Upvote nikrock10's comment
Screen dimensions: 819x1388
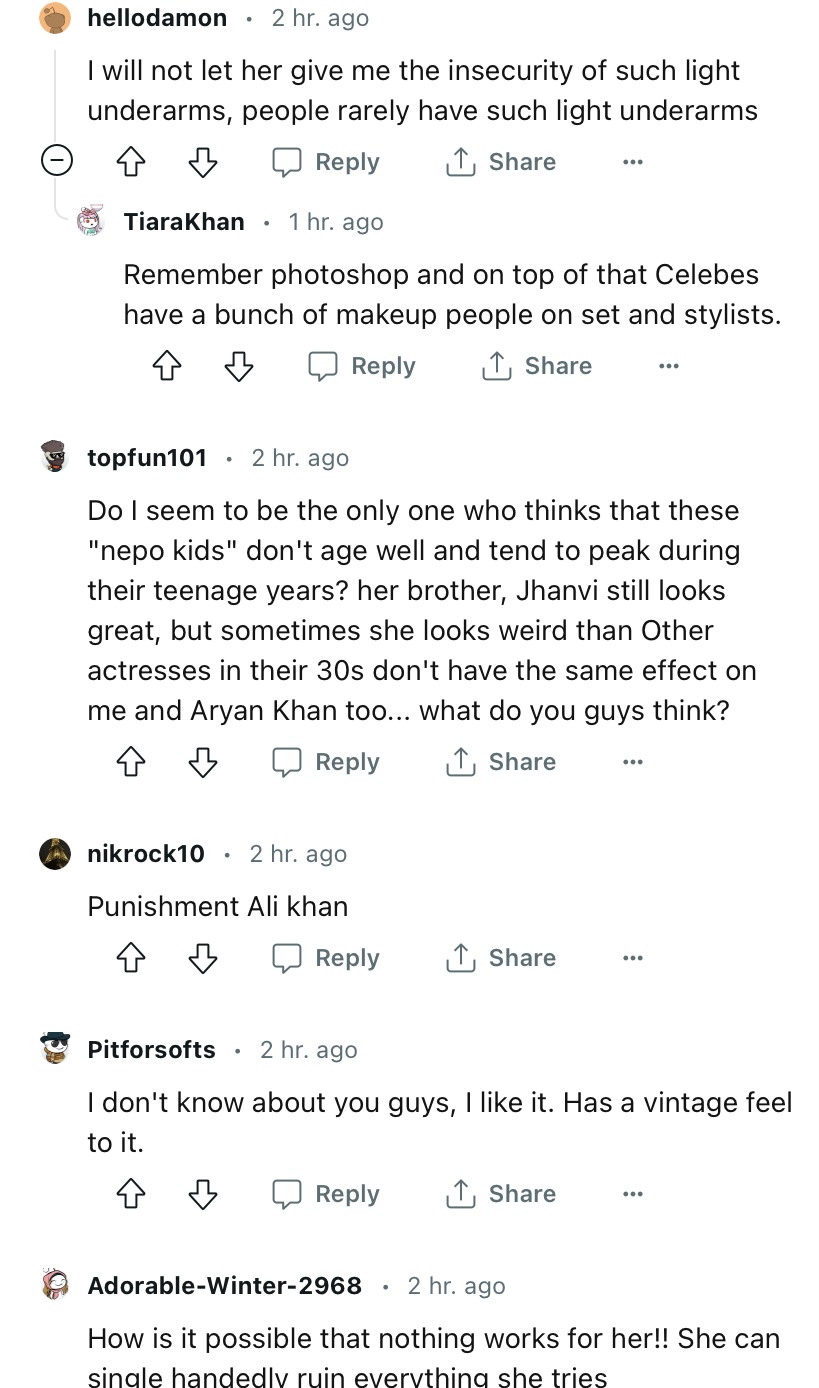(x=131, y=958)
